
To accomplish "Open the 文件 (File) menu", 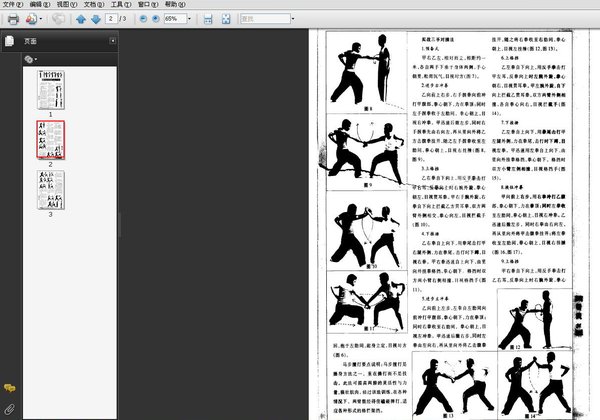I will point(13,4).
